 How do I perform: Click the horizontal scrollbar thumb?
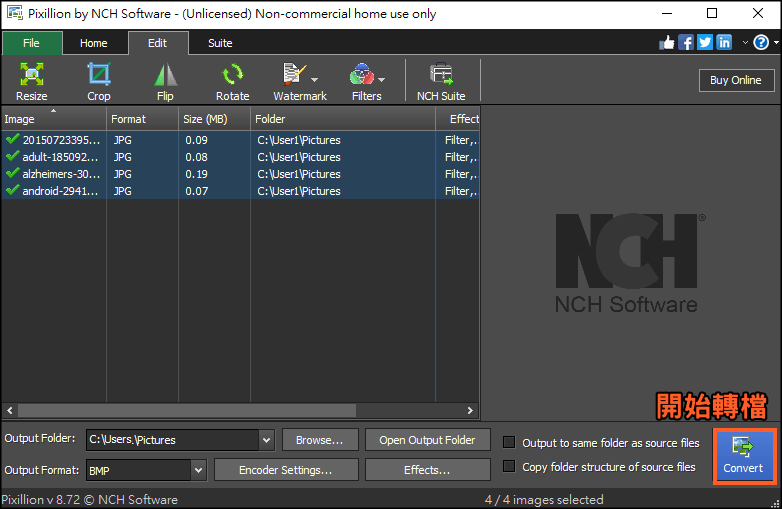pyautogui.click(x=187, y=410)
